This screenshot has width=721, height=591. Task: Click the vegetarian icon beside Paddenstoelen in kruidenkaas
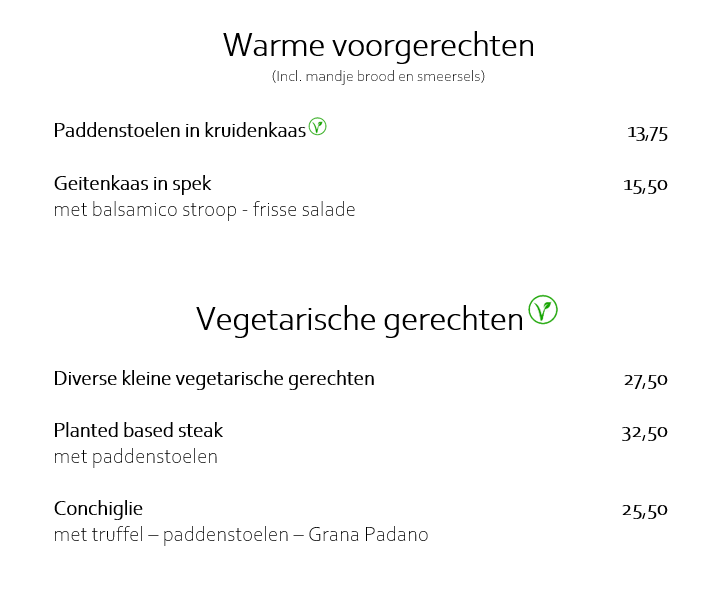(317, 127)
